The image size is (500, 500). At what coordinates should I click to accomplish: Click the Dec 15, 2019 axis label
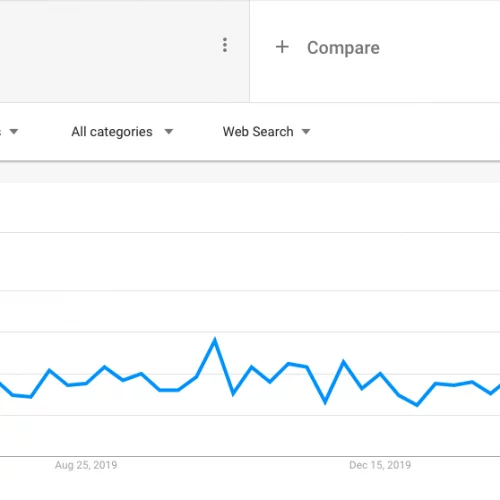pyautogui.click(x=380, y=465)
